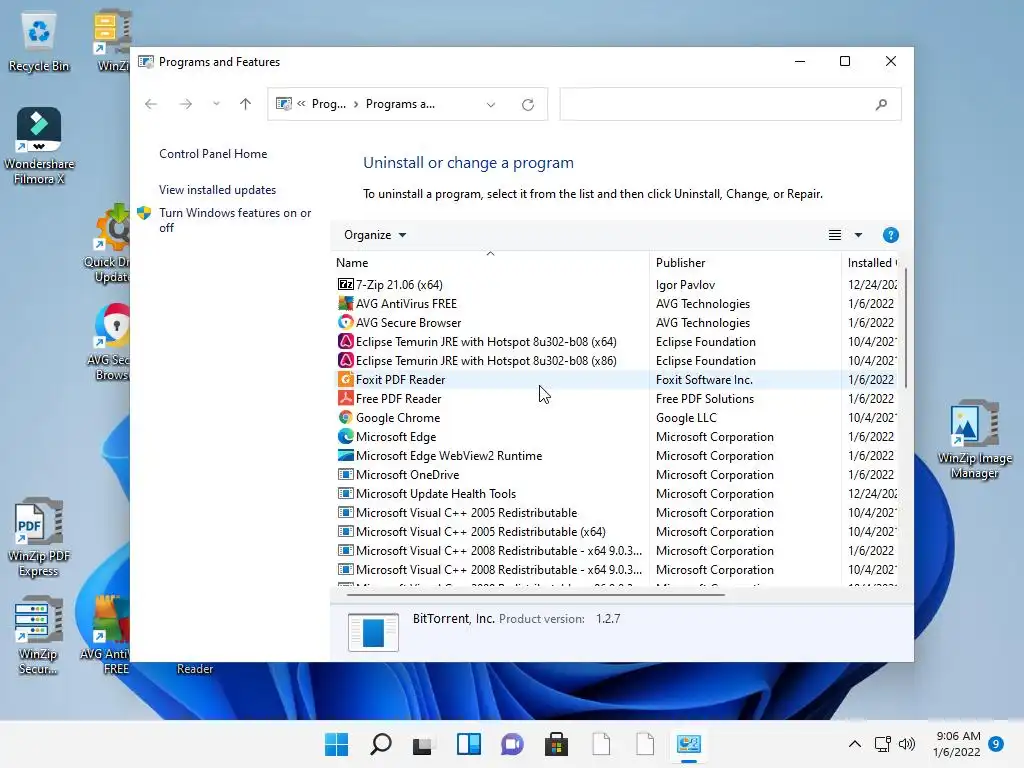The height and width of the screenshot is (768, 1024).
Task: Open the notification center badge
Action: [x=995, y=744]
